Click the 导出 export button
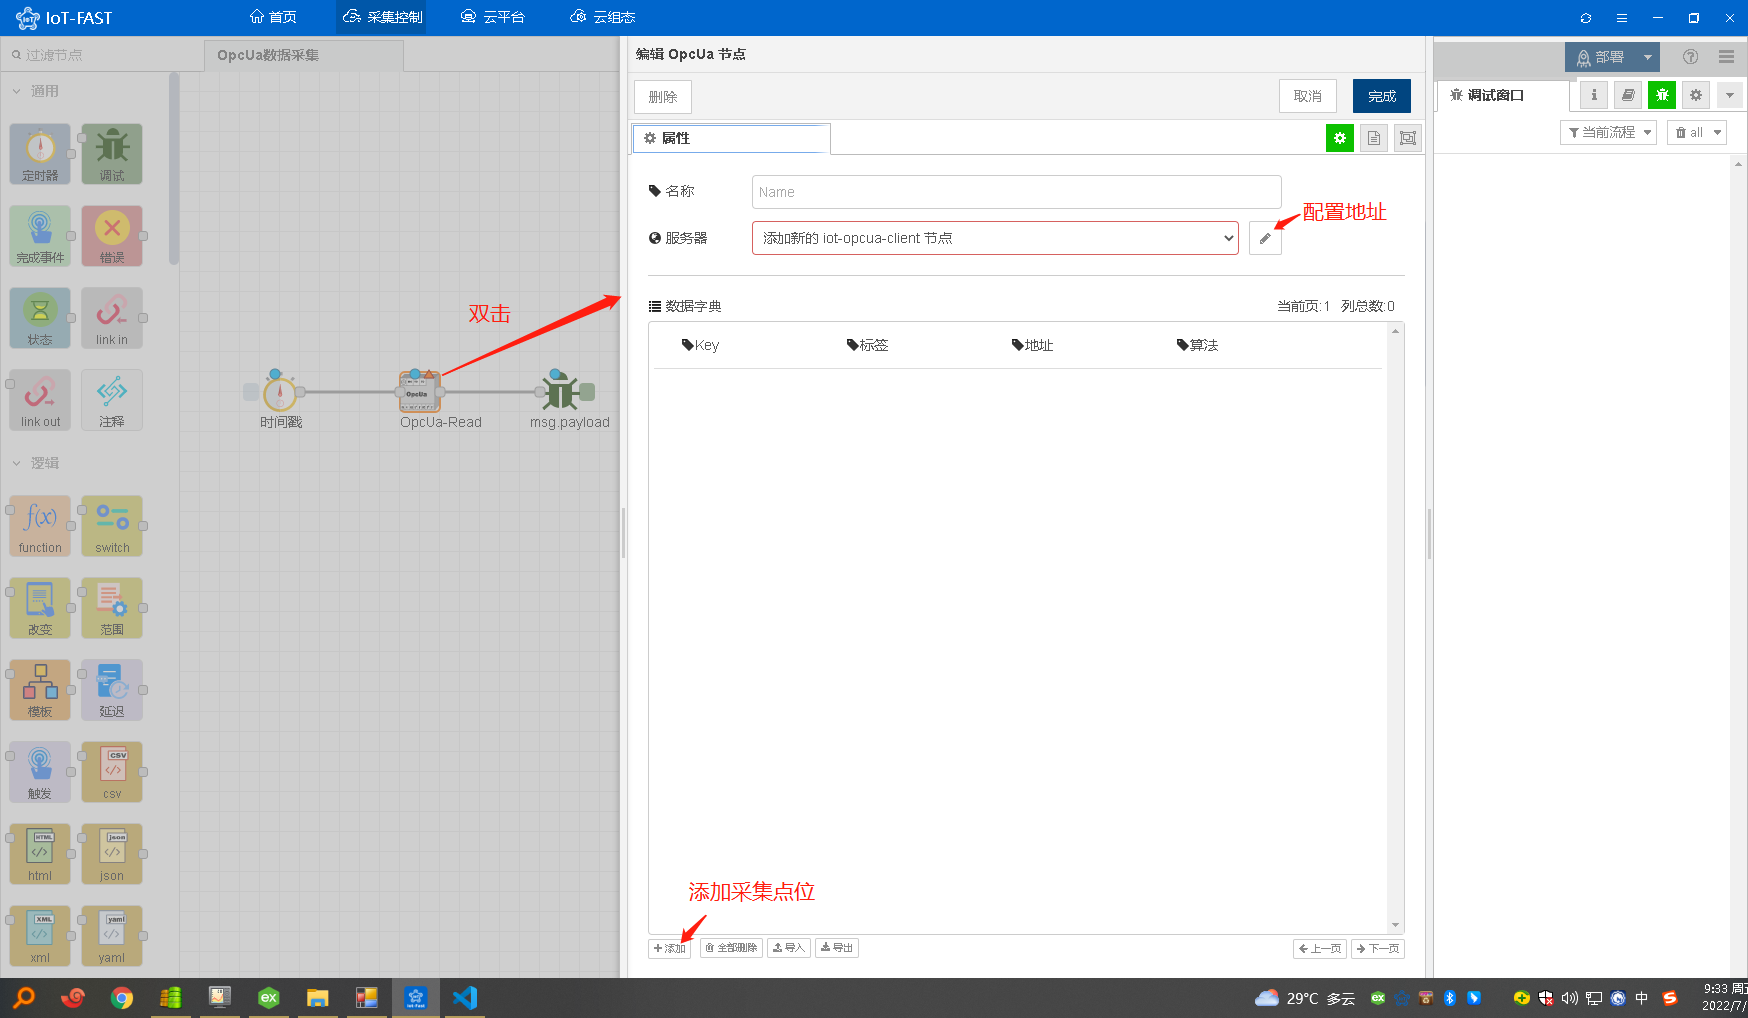The image size is (1748, 1018). click(837, 948)
